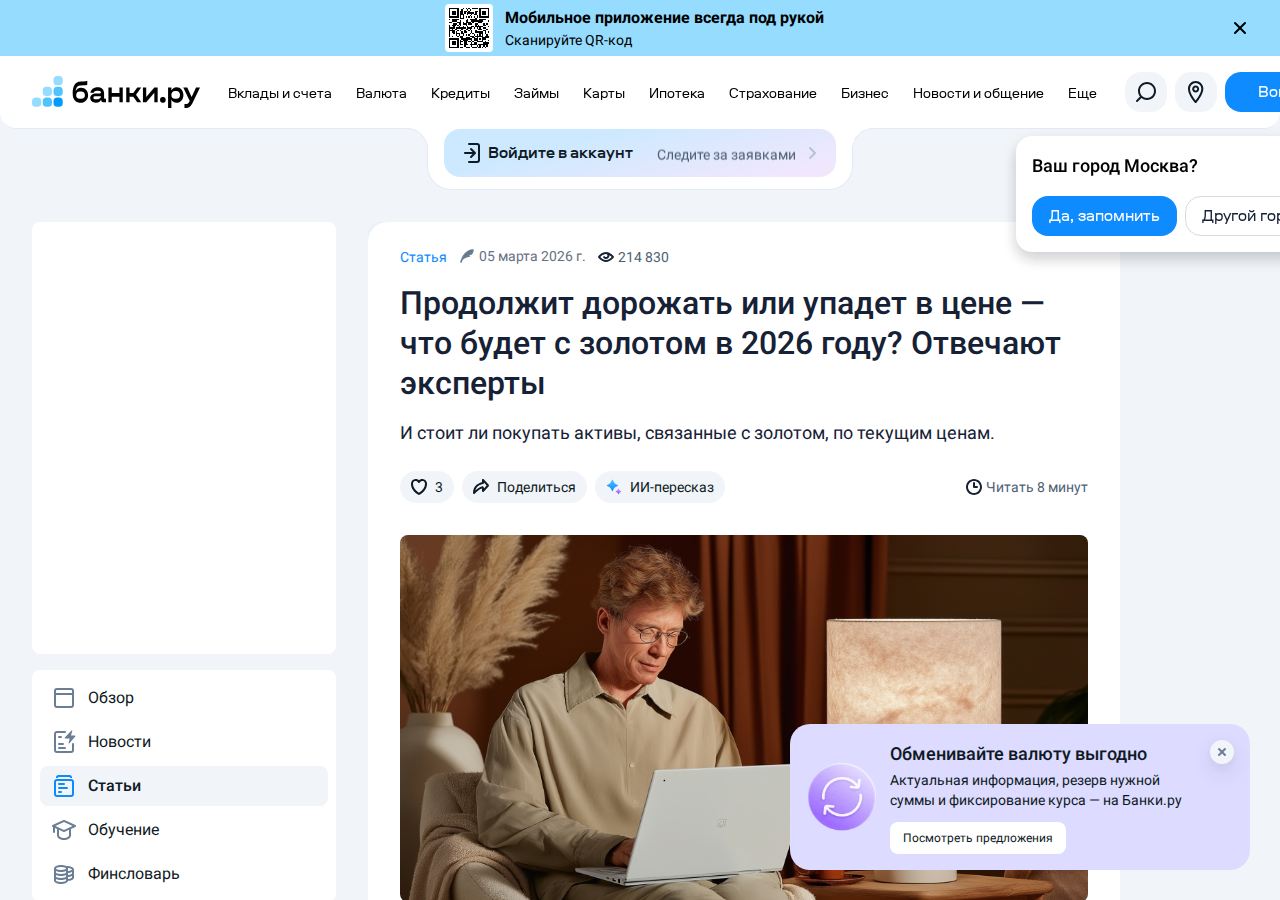Open the Страхование menu

(x=773, y=93)
